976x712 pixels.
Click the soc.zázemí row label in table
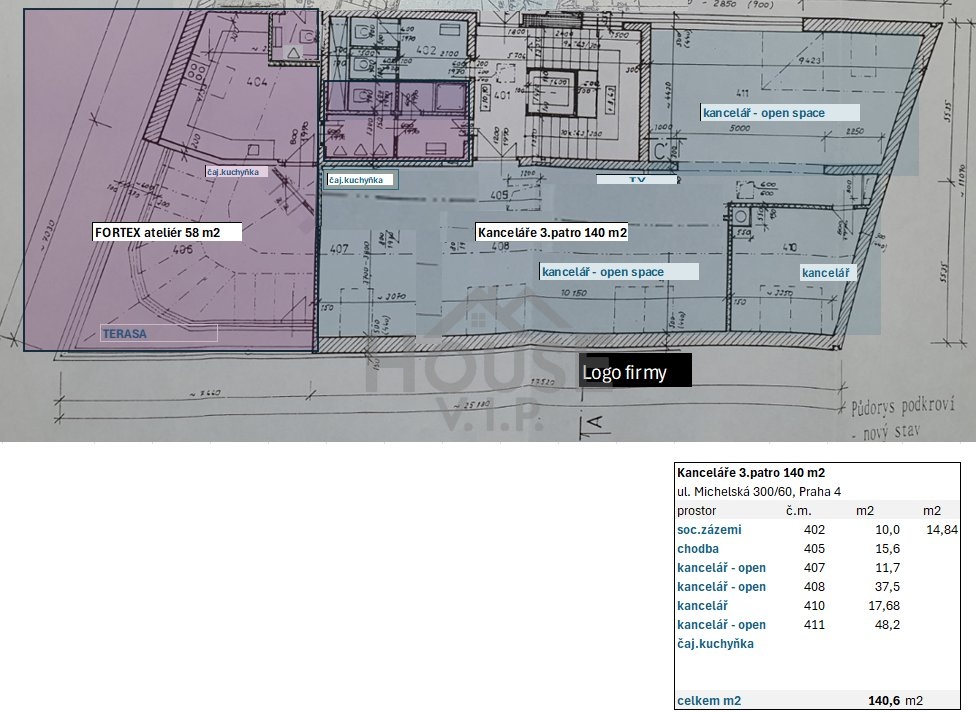tap(709, 530)
